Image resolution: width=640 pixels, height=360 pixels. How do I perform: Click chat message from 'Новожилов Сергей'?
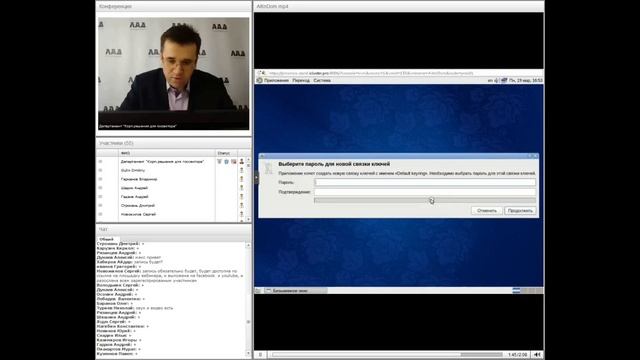click(x=169, y=276)
